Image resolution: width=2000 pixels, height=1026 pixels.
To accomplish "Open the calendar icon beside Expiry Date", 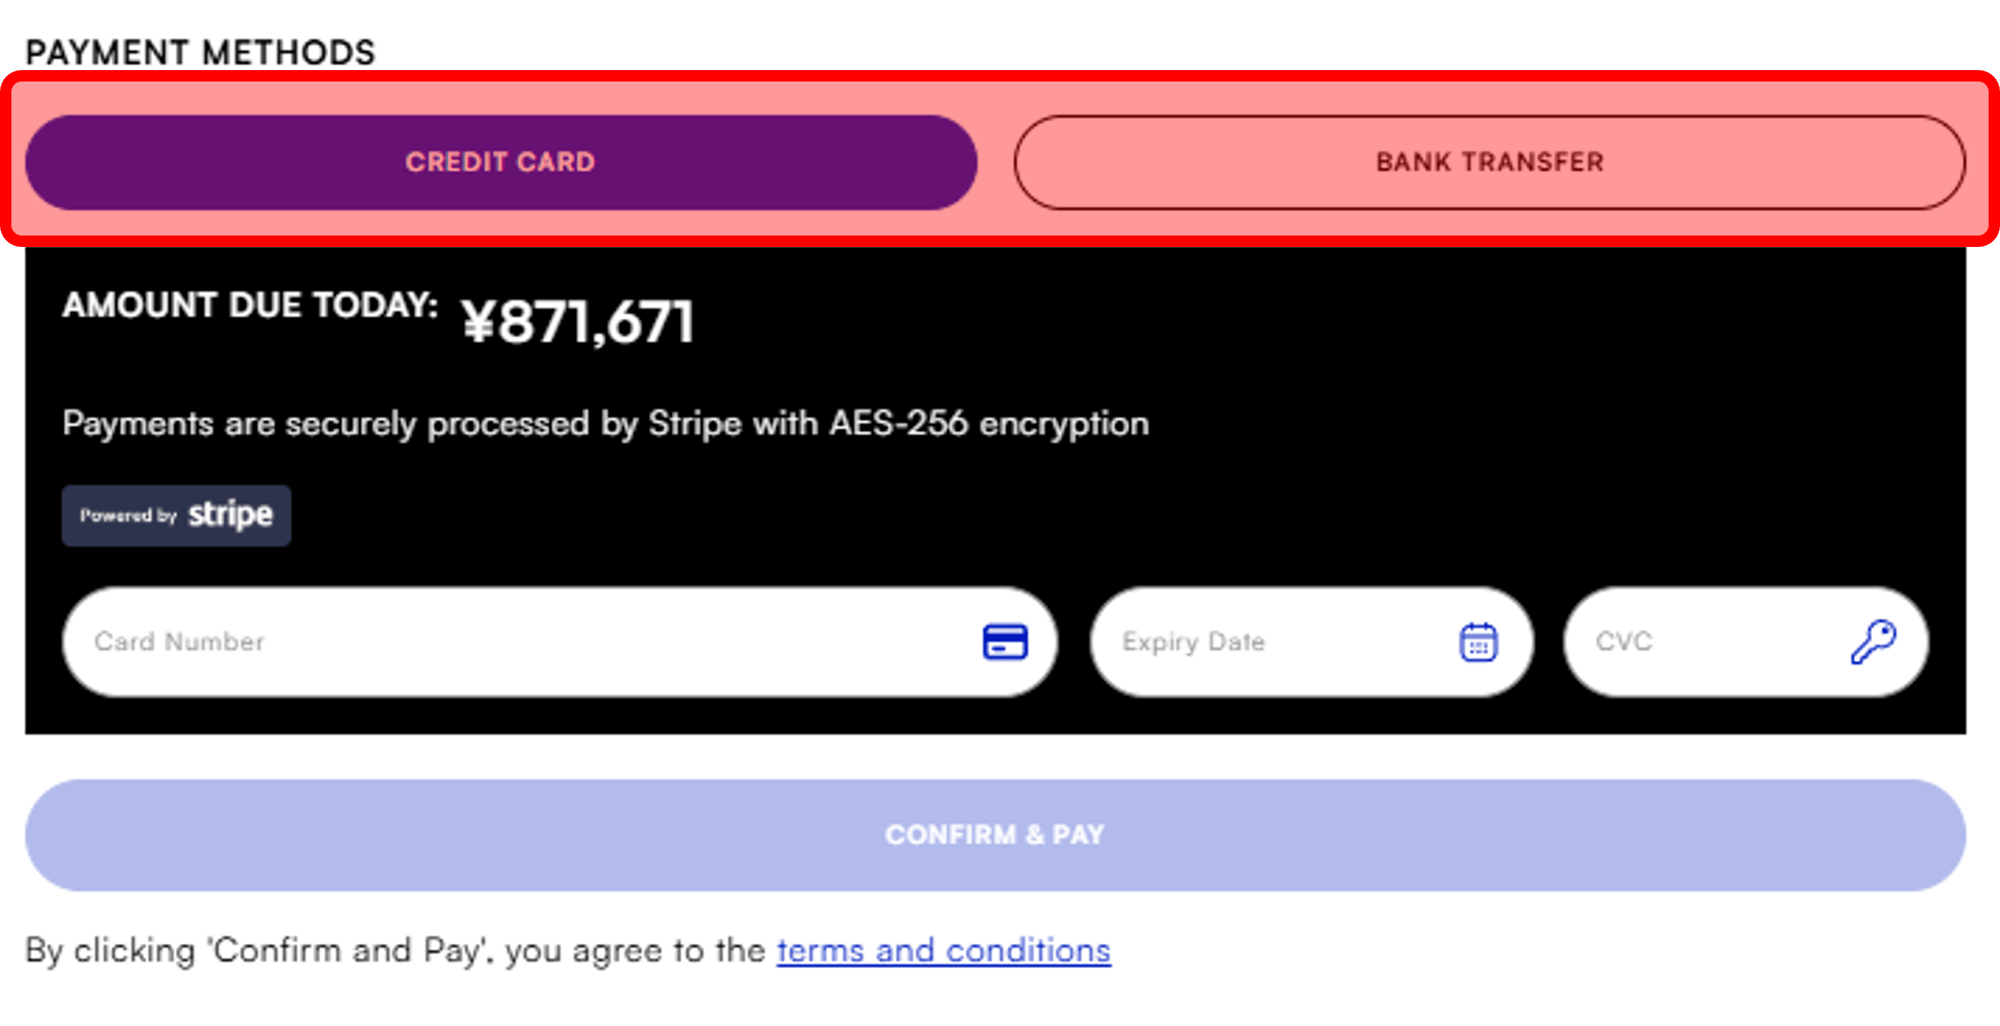I will [1478, 642].
